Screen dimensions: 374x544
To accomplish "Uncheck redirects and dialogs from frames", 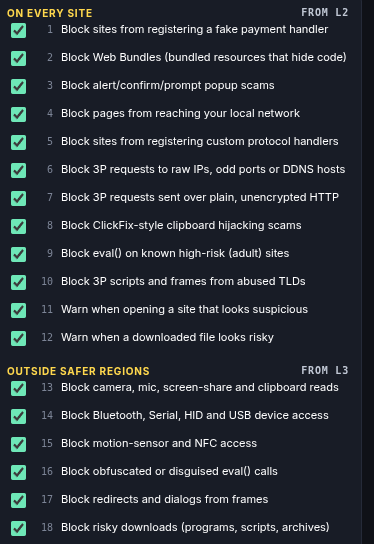I will coord(18,500).
